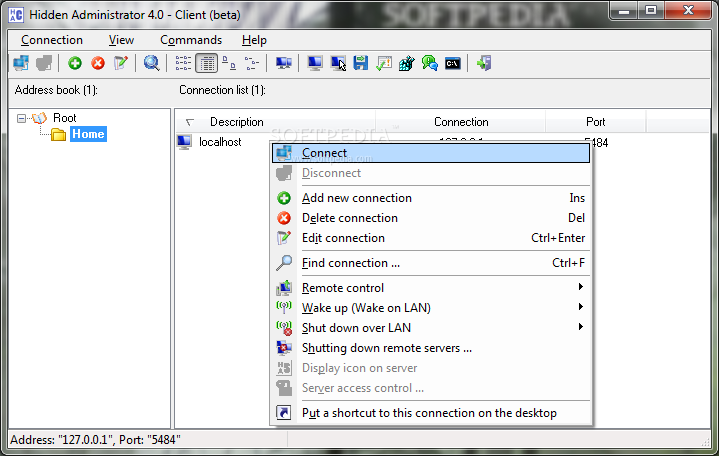719x456 pixels.
Task: Open the Commands menu
Action: (191, 40)
